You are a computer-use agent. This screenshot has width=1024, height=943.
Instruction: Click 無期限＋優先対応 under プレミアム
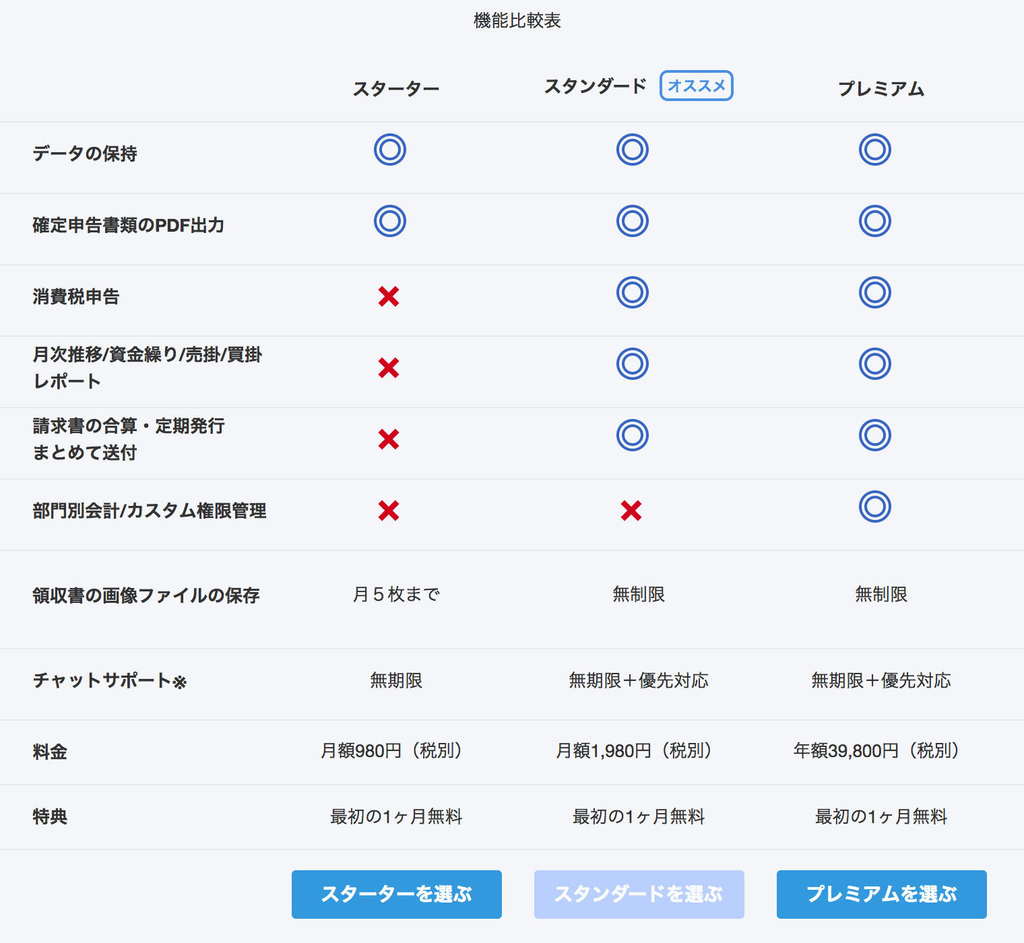point(881,680)
